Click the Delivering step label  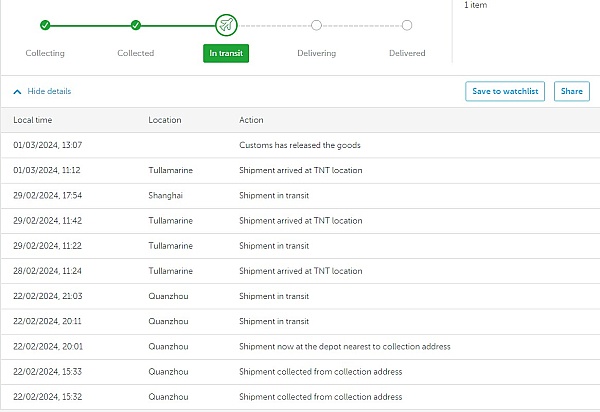pyautogui.click(x=316, y=53)
